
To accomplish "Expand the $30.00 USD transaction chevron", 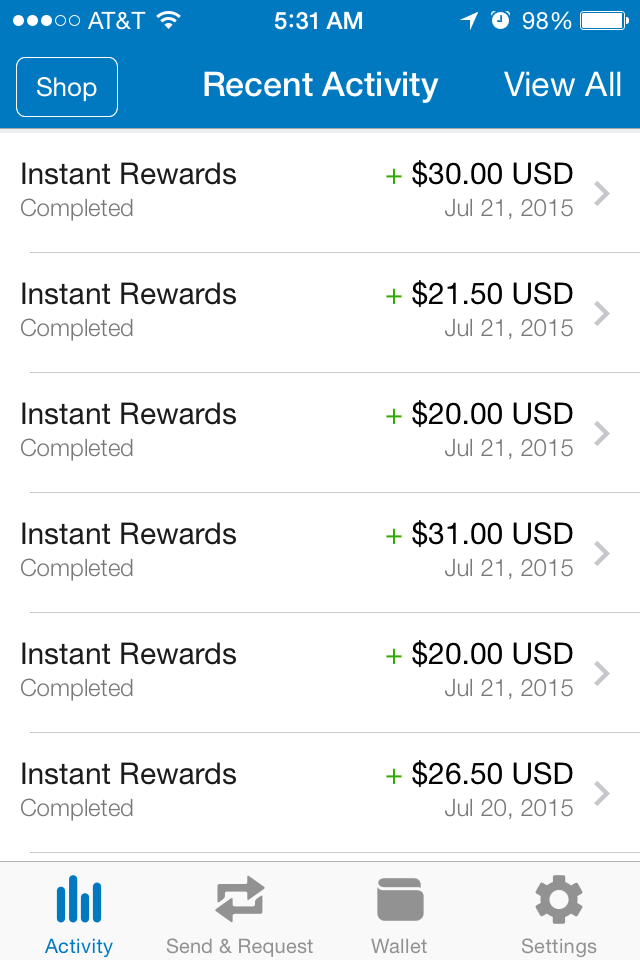I will (x=602, y=193).
